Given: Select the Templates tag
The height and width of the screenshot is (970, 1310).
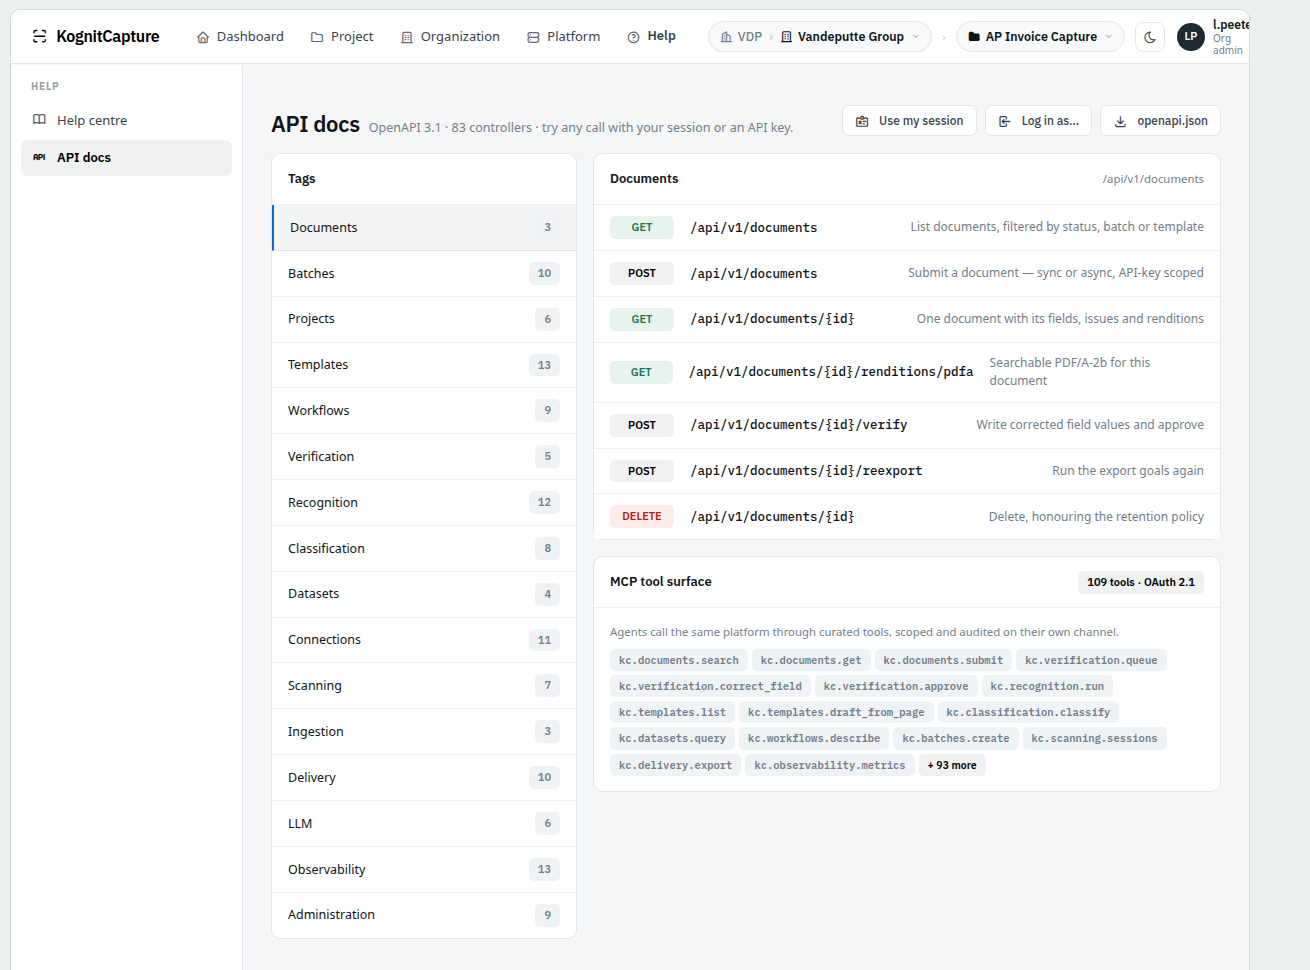Looking at the screenshot, I should pos(424,365).
